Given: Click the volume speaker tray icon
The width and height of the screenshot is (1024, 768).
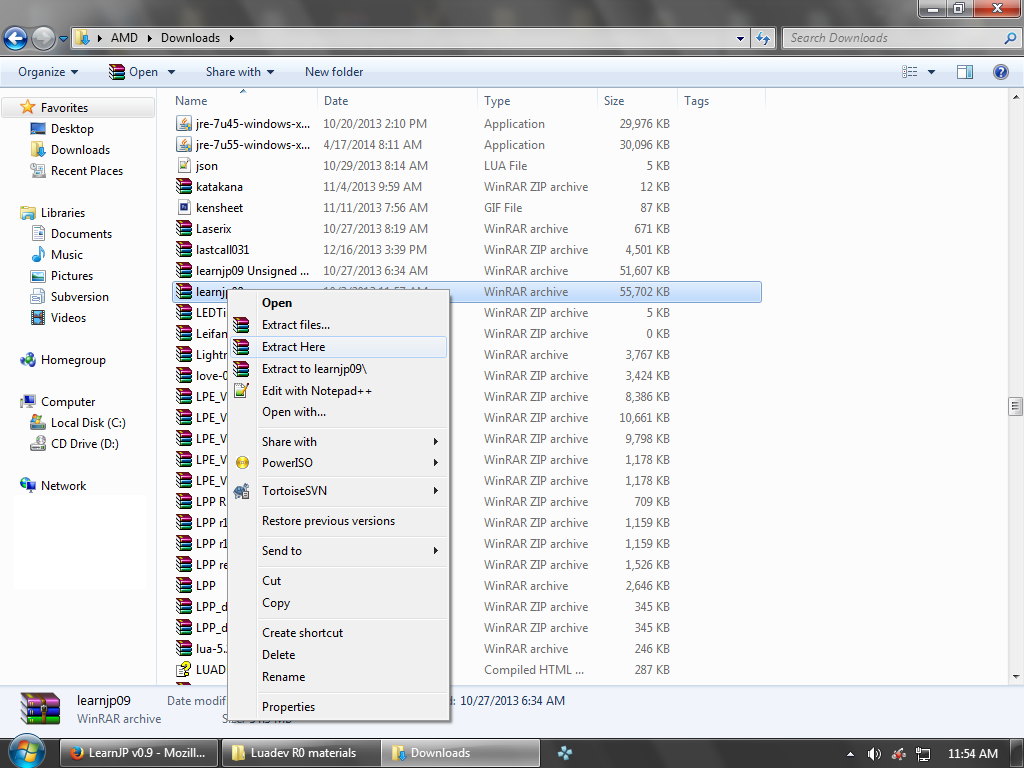Looking at the screenshot, I should [874, 754].
